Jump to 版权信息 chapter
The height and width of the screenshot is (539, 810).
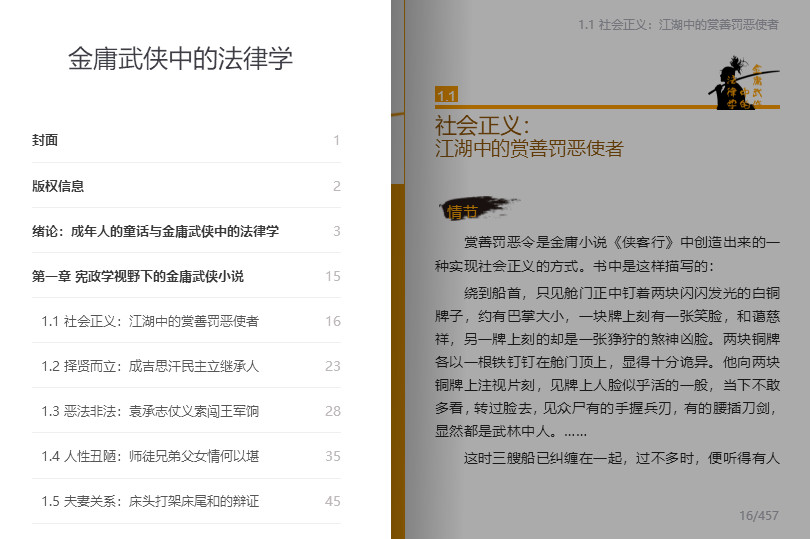(58, 186)
